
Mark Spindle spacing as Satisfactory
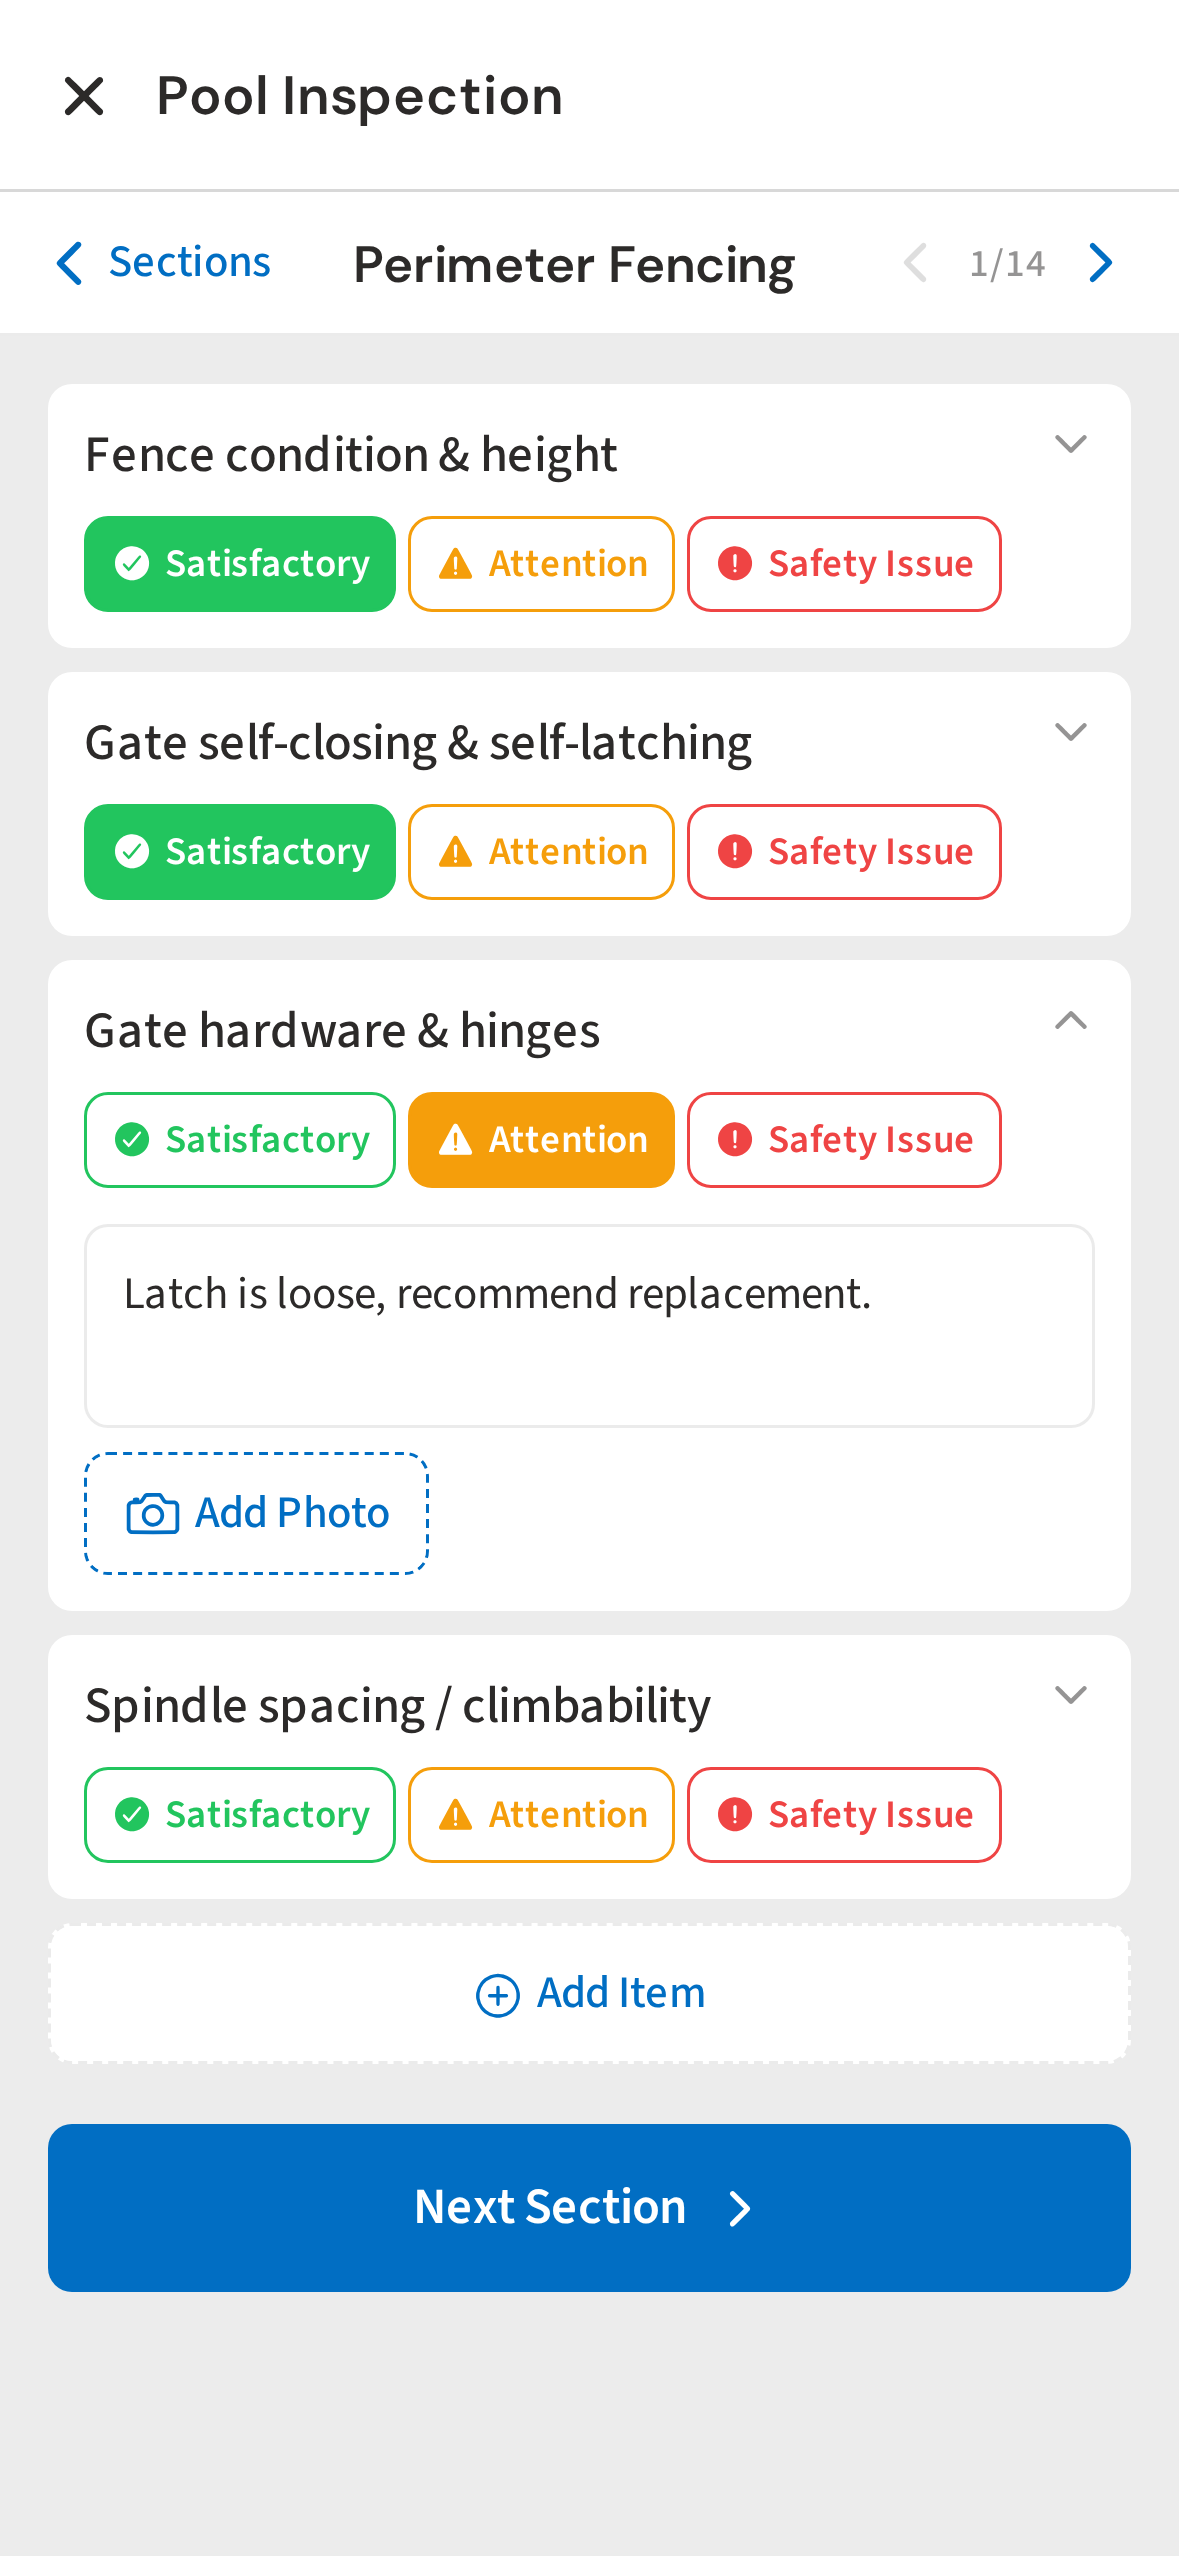click(240, 1815)
